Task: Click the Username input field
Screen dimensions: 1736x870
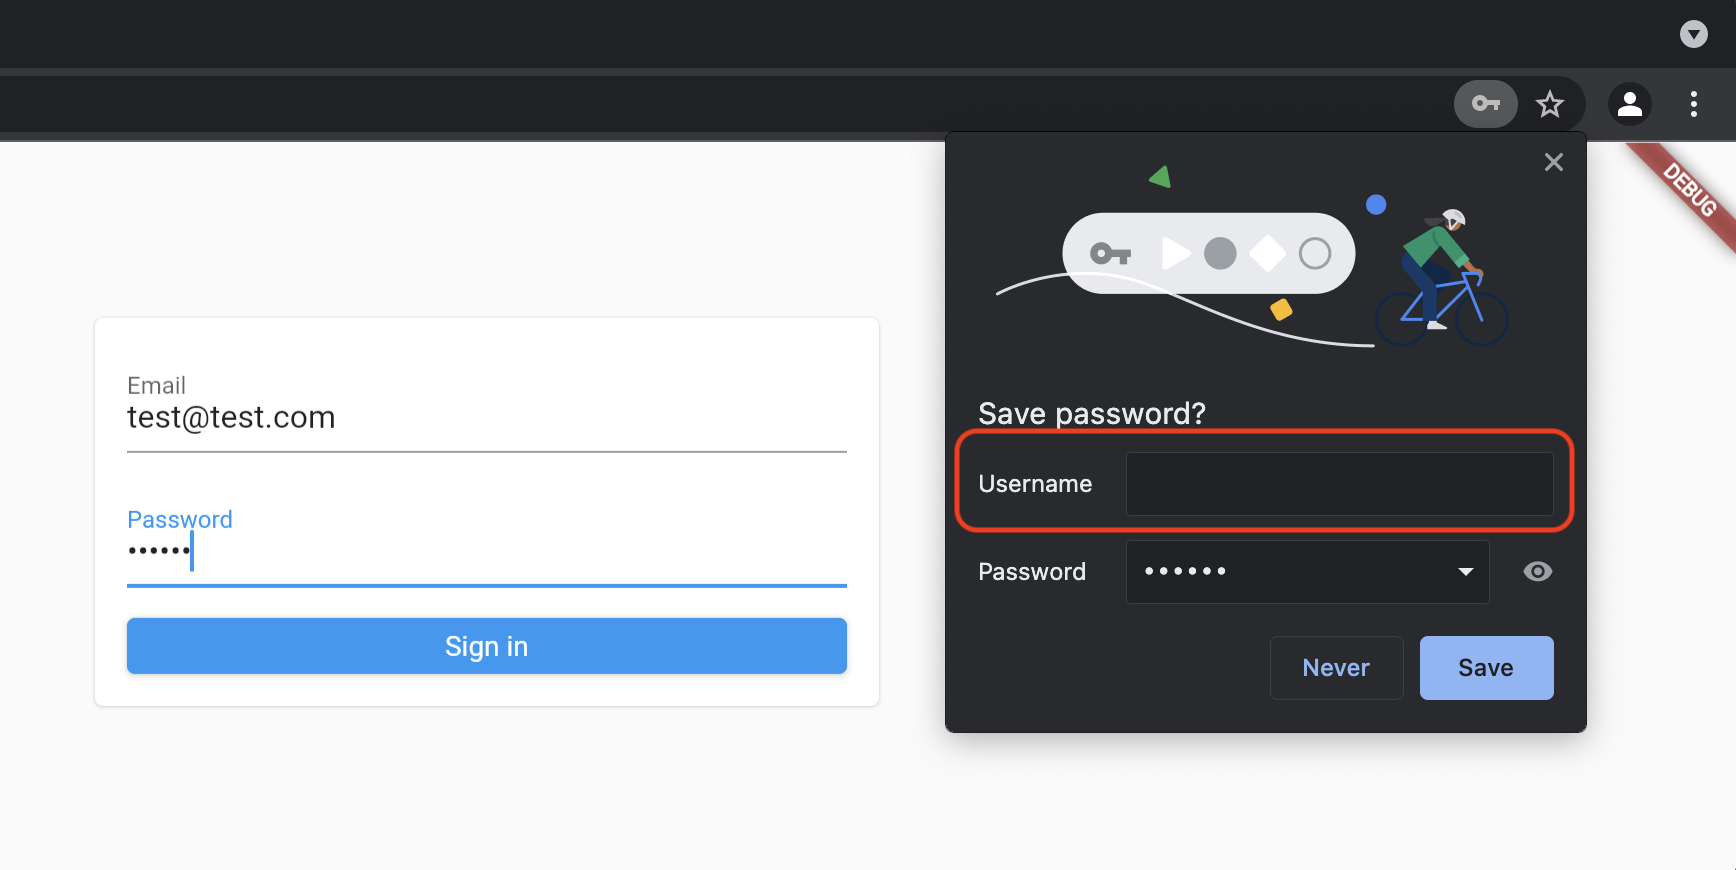Action: 1339,484
